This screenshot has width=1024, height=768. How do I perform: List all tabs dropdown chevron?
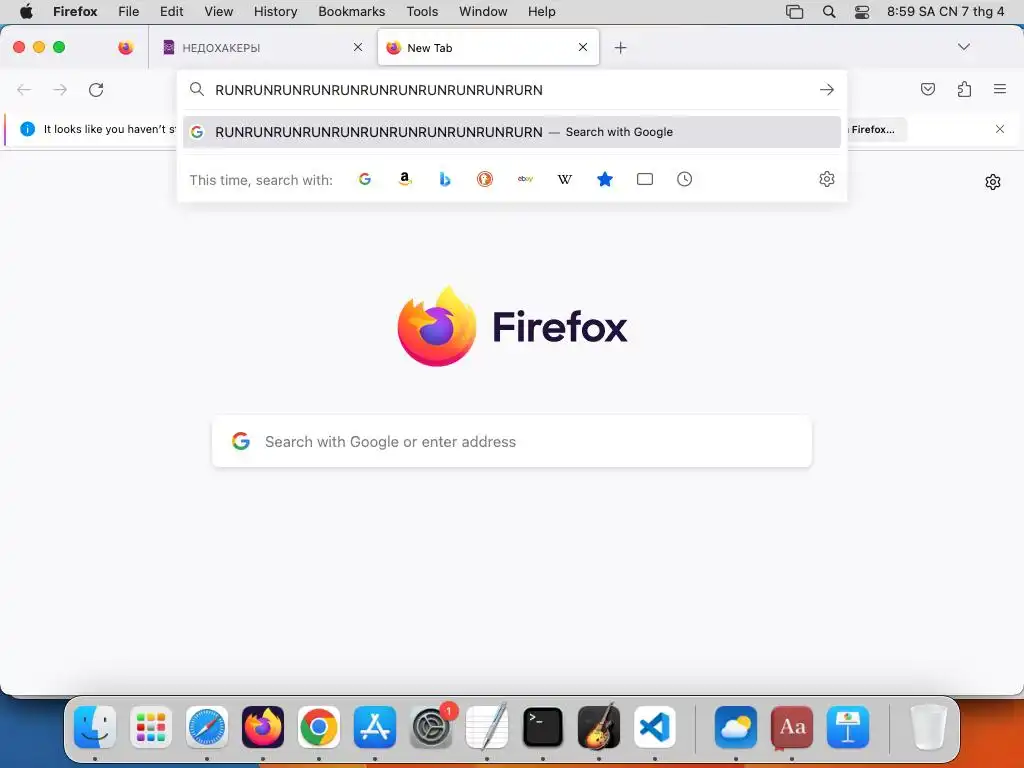(x=964, y=47)
